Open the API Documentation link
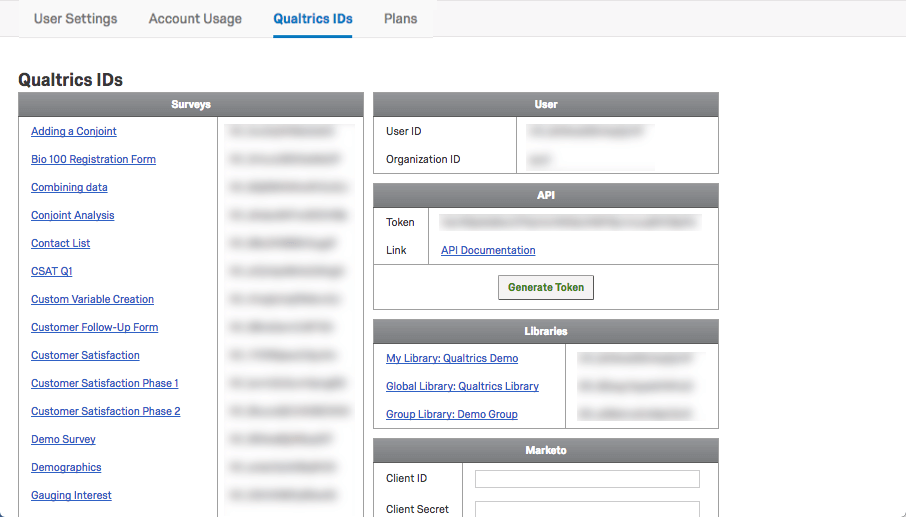 pos(488,250)
